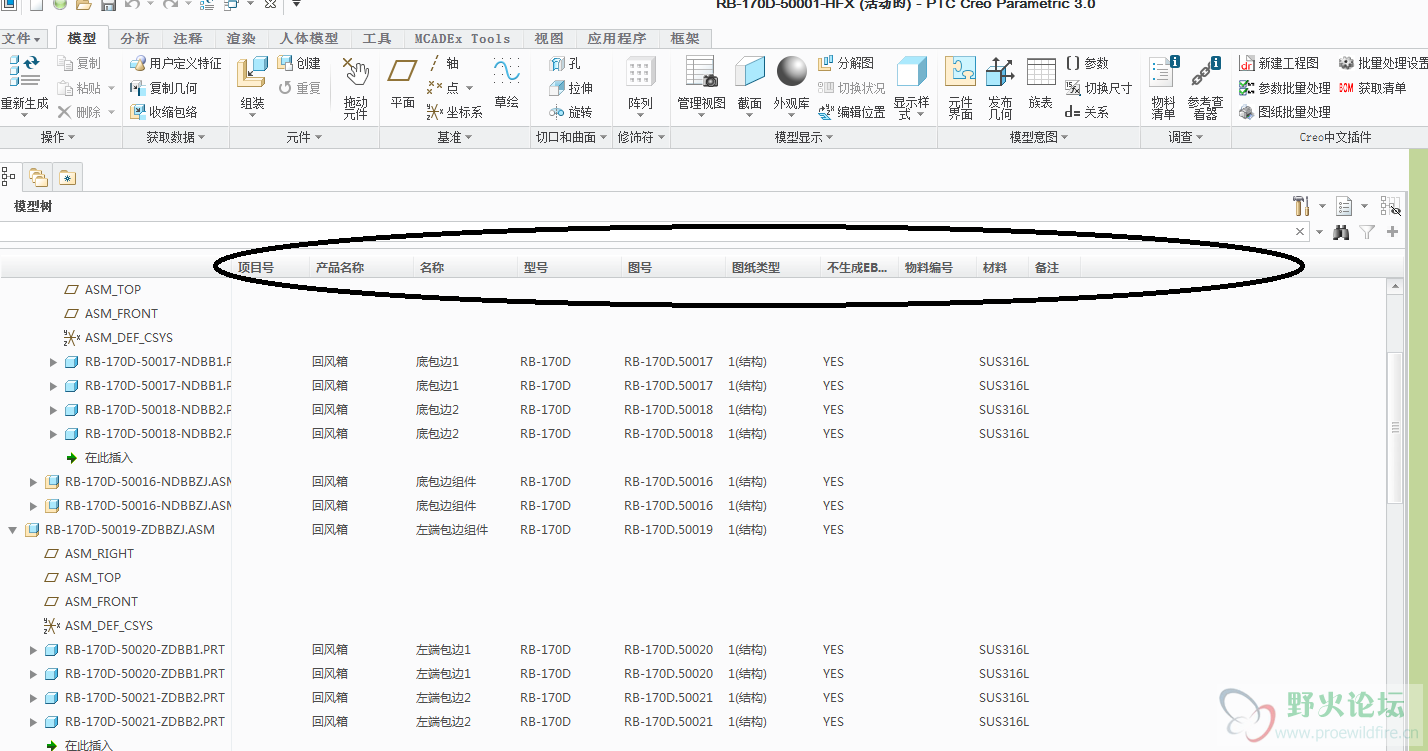Switch to the 渲染 ribbon tab
The height and width of the screenshot is (751, 1428).
point(241,39)
